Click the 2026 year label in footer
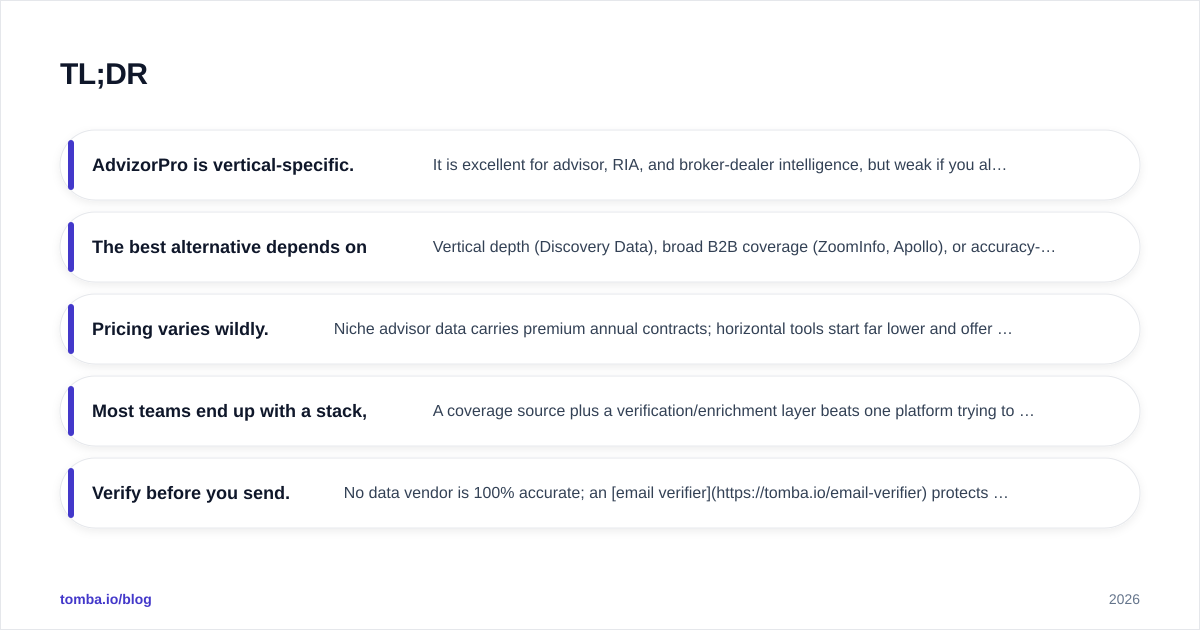Image resolution: width=1200 pixels, height=630 pixels. pyautogui.click(x=1124, y=599)
